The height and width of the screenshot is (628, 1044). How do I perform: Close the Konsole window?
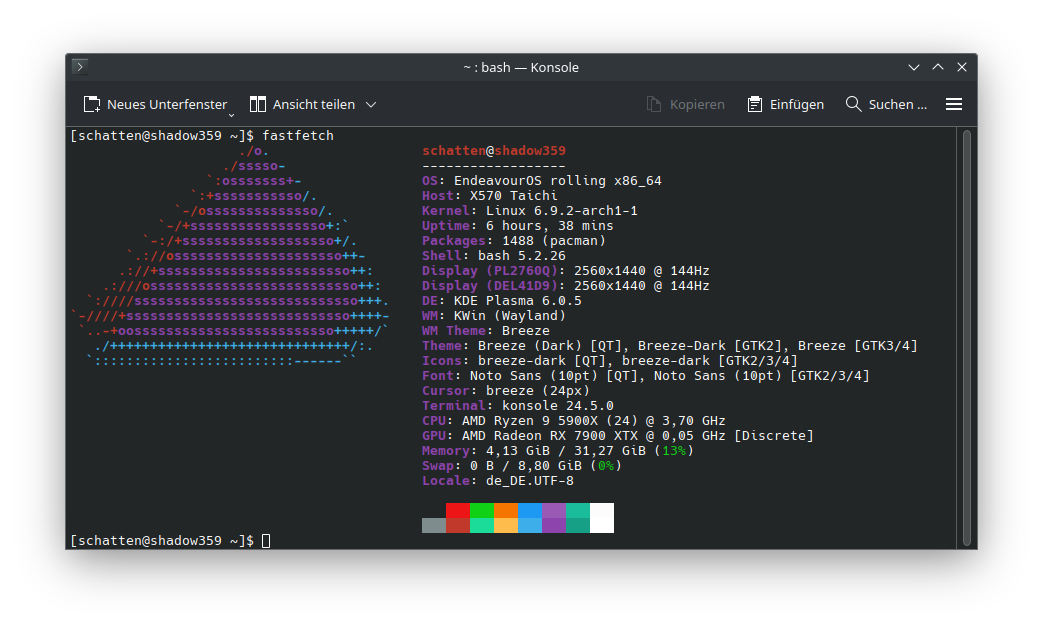coord(962,67)
